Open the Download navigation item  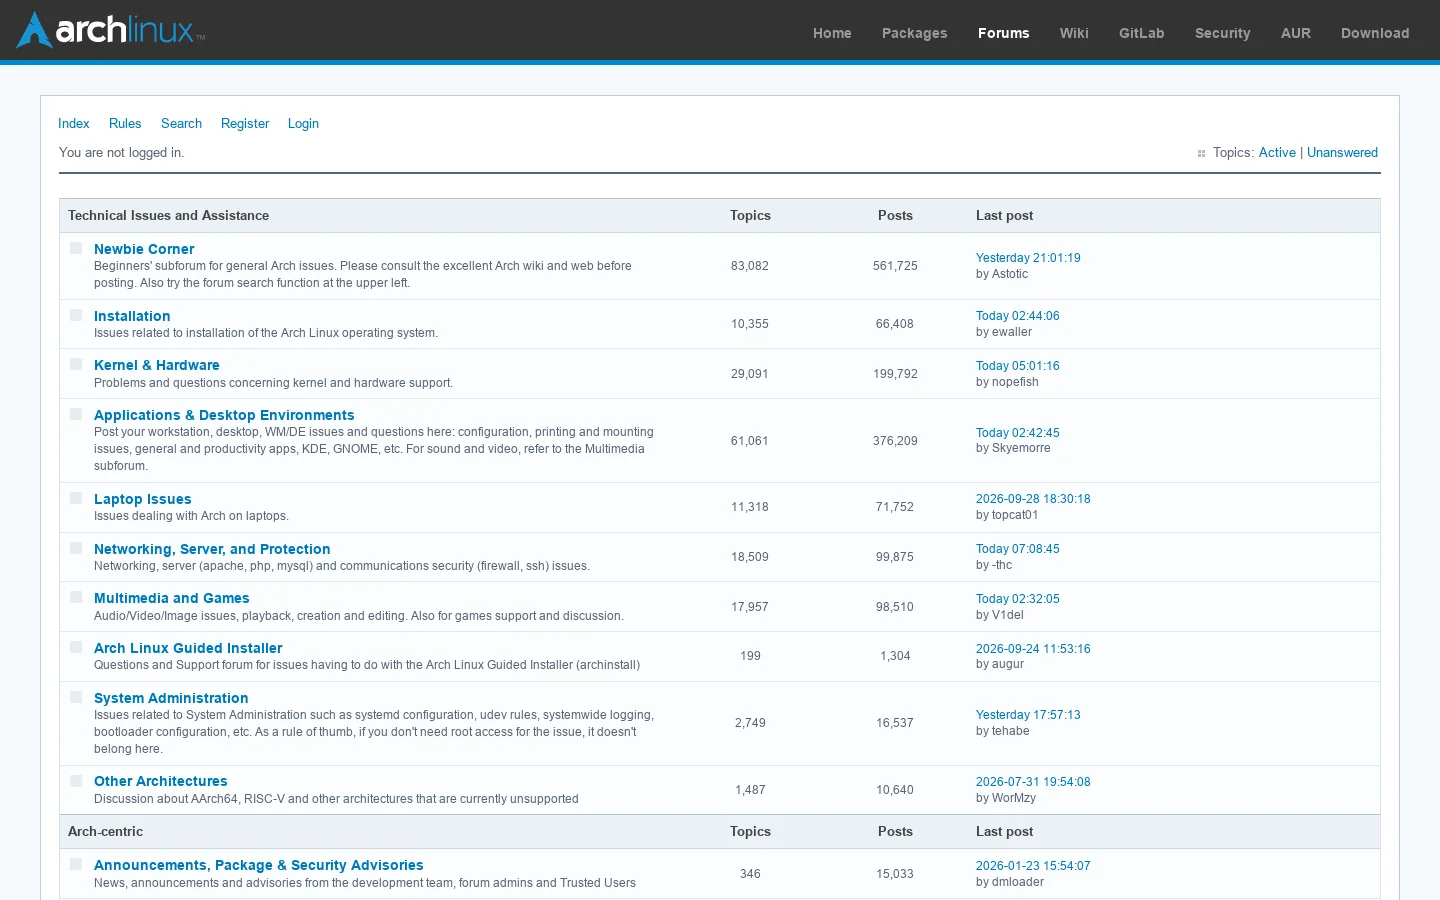(1375, 33)
